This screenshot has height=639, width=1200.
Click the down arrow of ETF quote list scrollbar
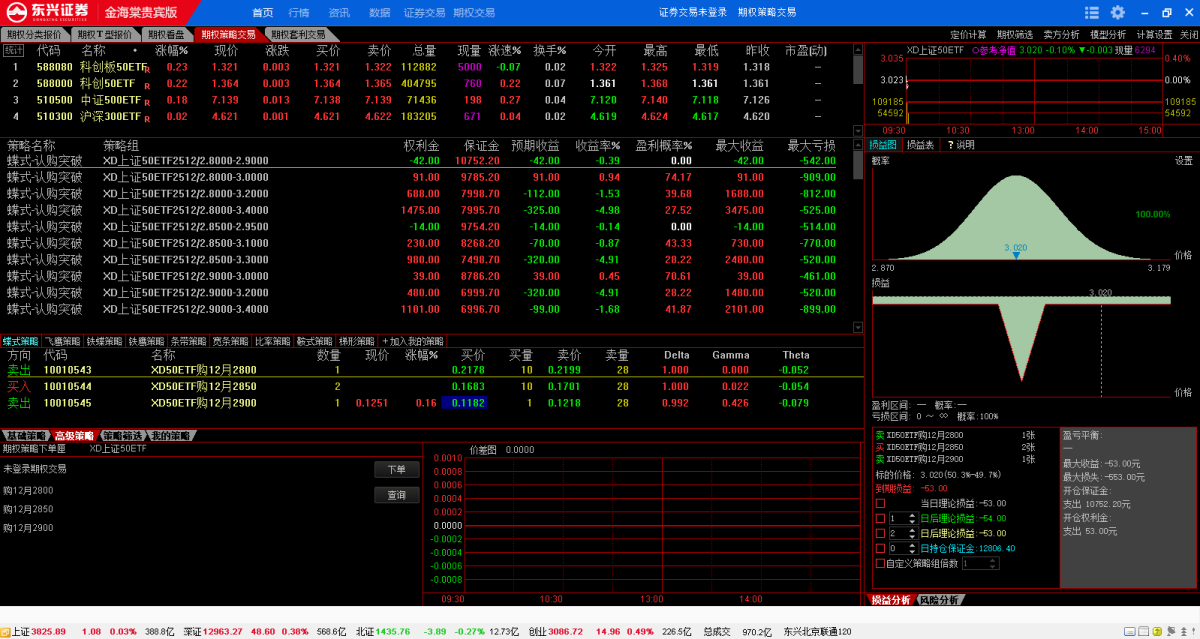coord(857,130)
